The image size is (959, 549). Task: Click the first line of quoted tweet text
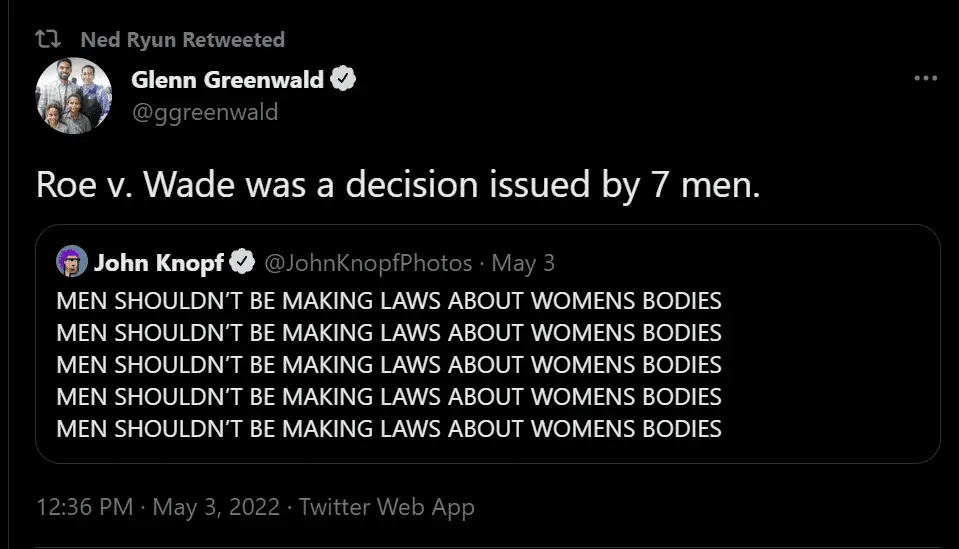click(x=389, y=301)
